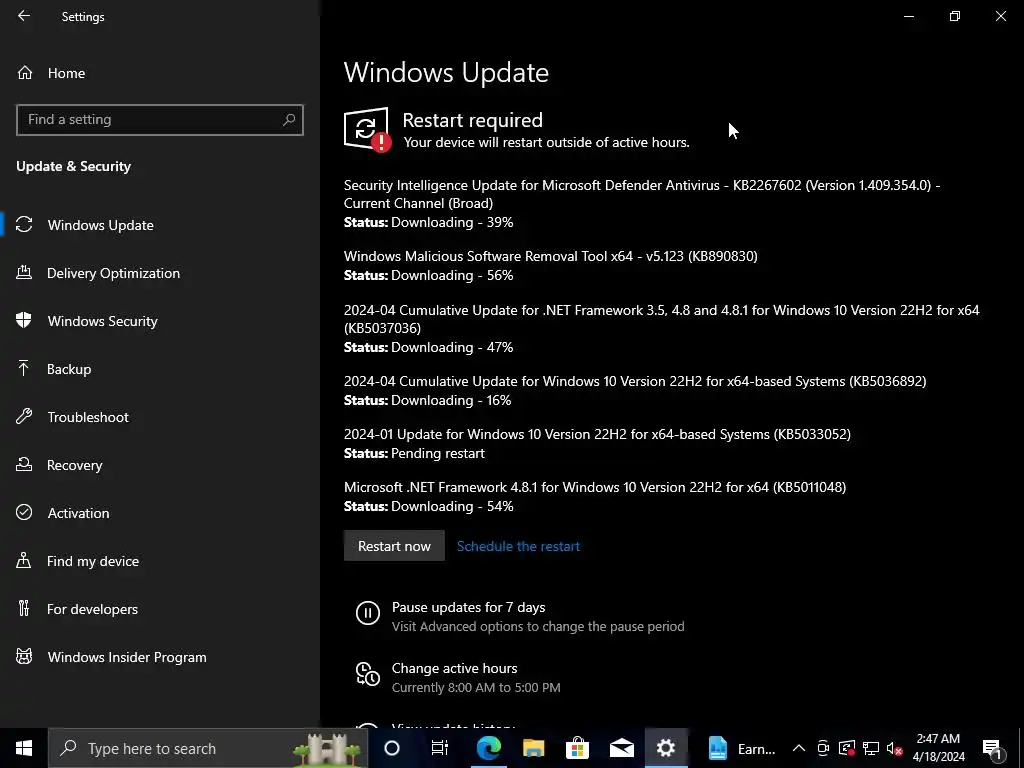This screenshot has width=1024, height=768.
Task: Click Currently 8:00 AM to 5:00 PM text
Action: 476,687
